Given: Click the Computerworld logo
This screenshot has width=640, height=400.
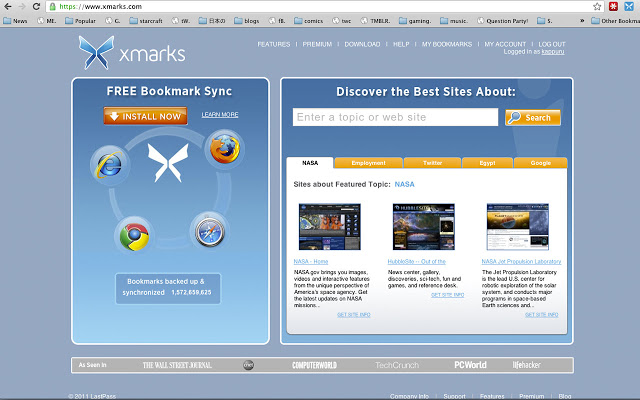Looking at the screenshot, I should point(314,365).
